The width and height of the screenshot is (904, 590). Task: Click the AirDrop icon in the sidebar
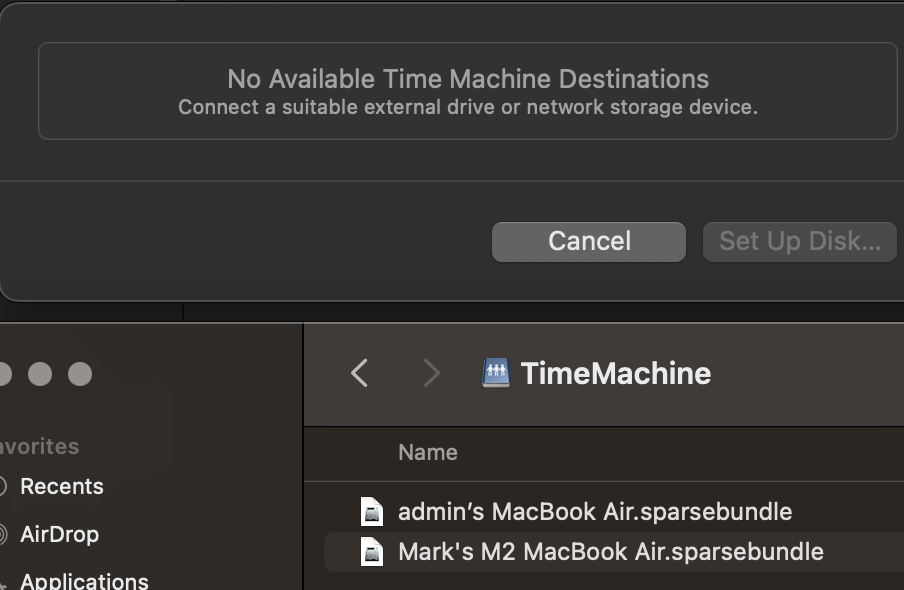point(3,534)
